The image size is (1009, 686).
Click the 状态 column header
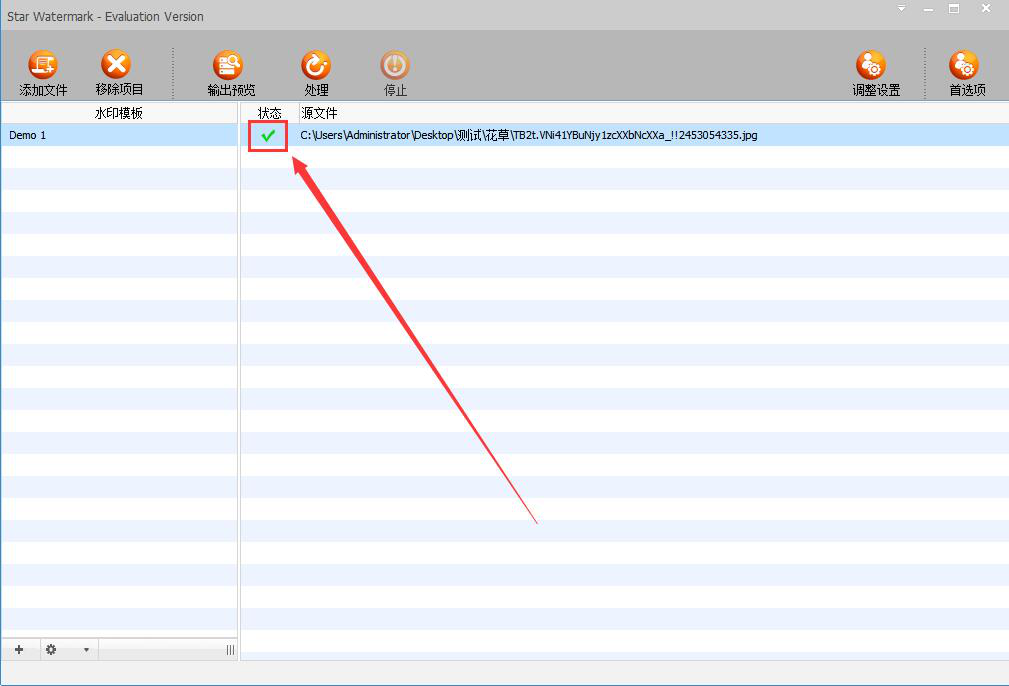click(x=270, y=113)
